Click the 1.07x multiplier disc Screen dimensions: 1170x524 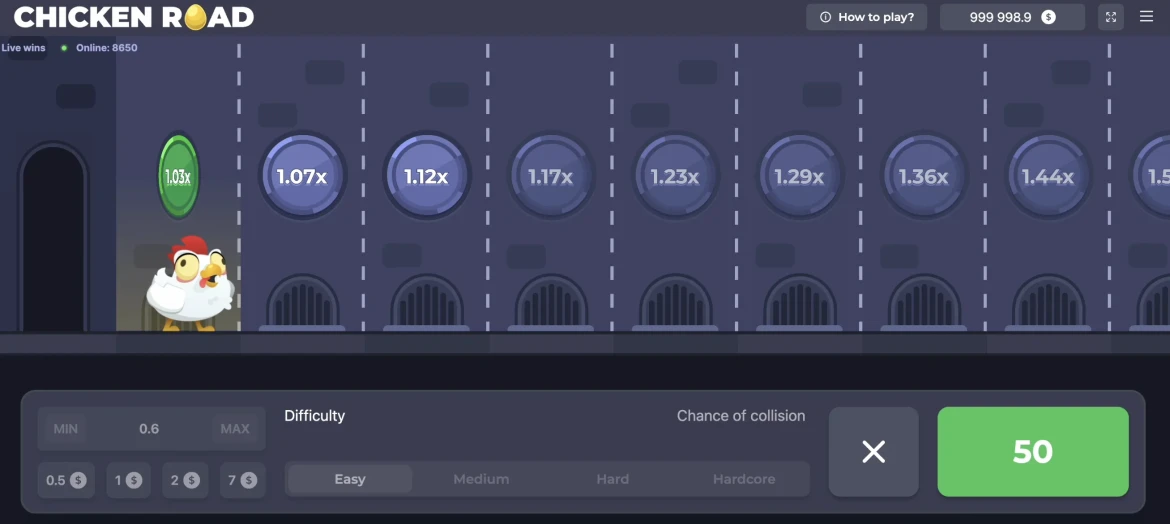[x=302, y=176]
